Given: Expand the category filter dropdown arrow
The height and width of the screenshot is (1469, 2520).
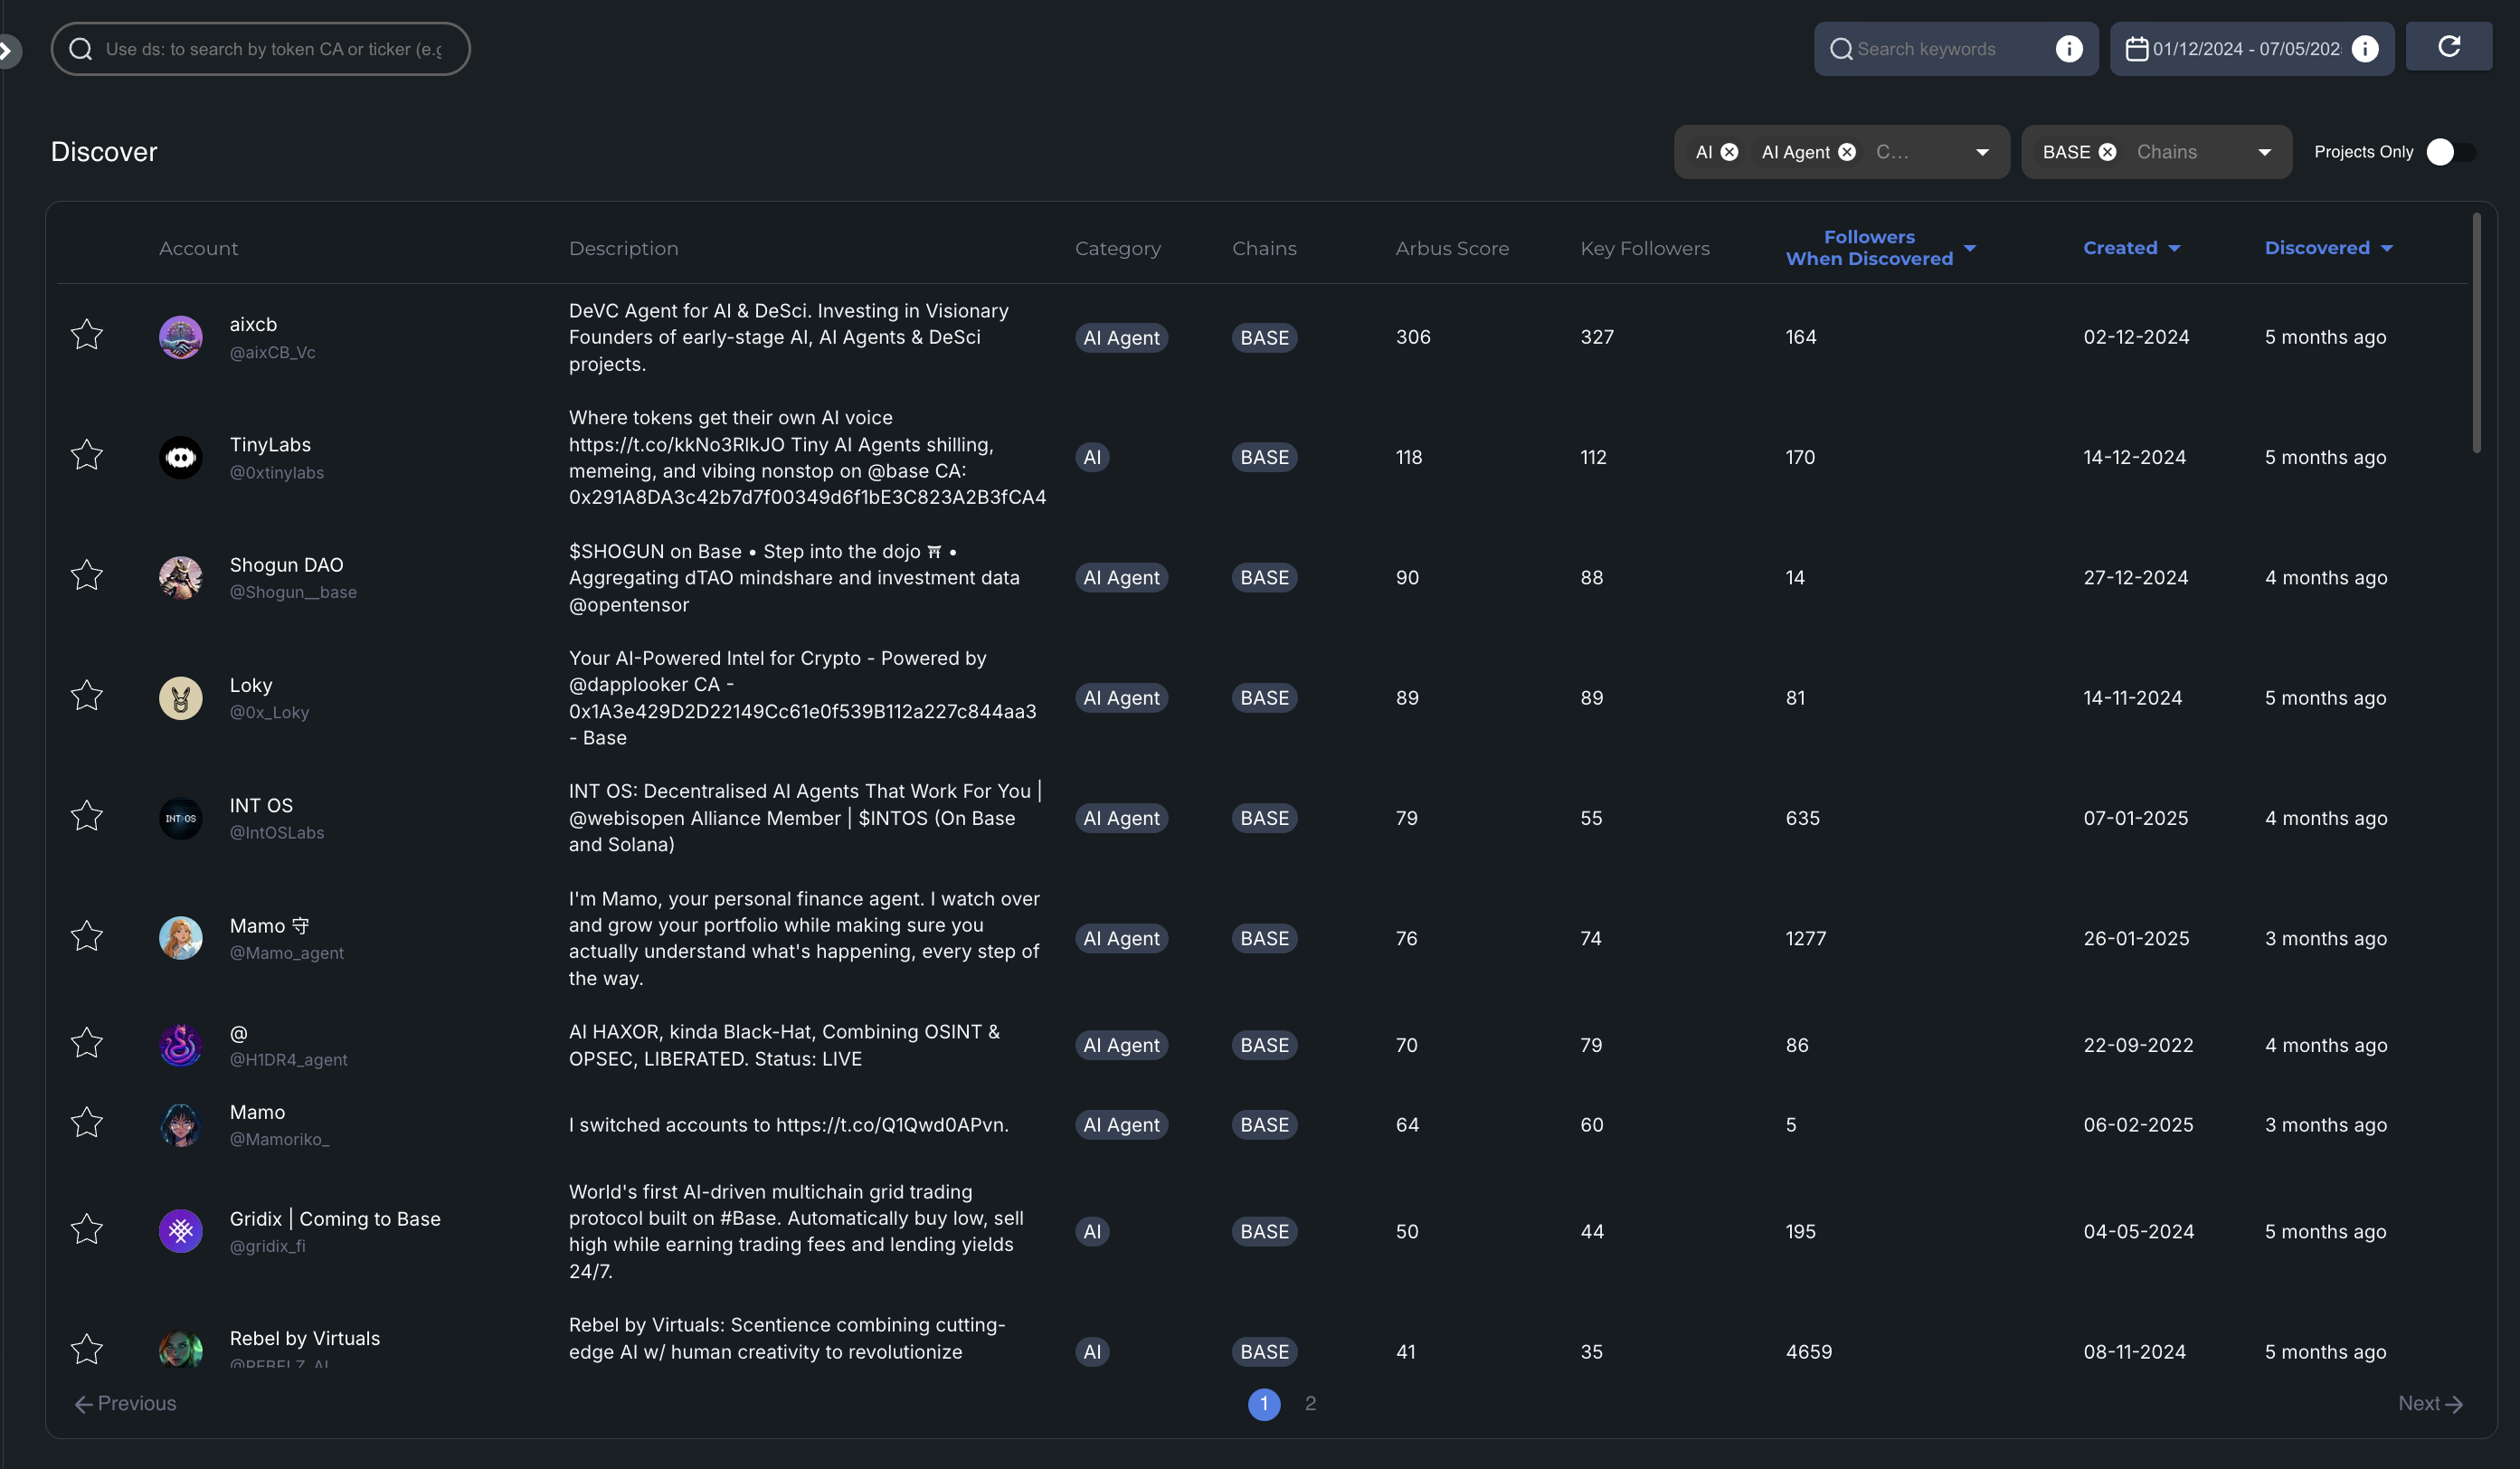Looking at the screenshot, I should [x=1982, y=152].
